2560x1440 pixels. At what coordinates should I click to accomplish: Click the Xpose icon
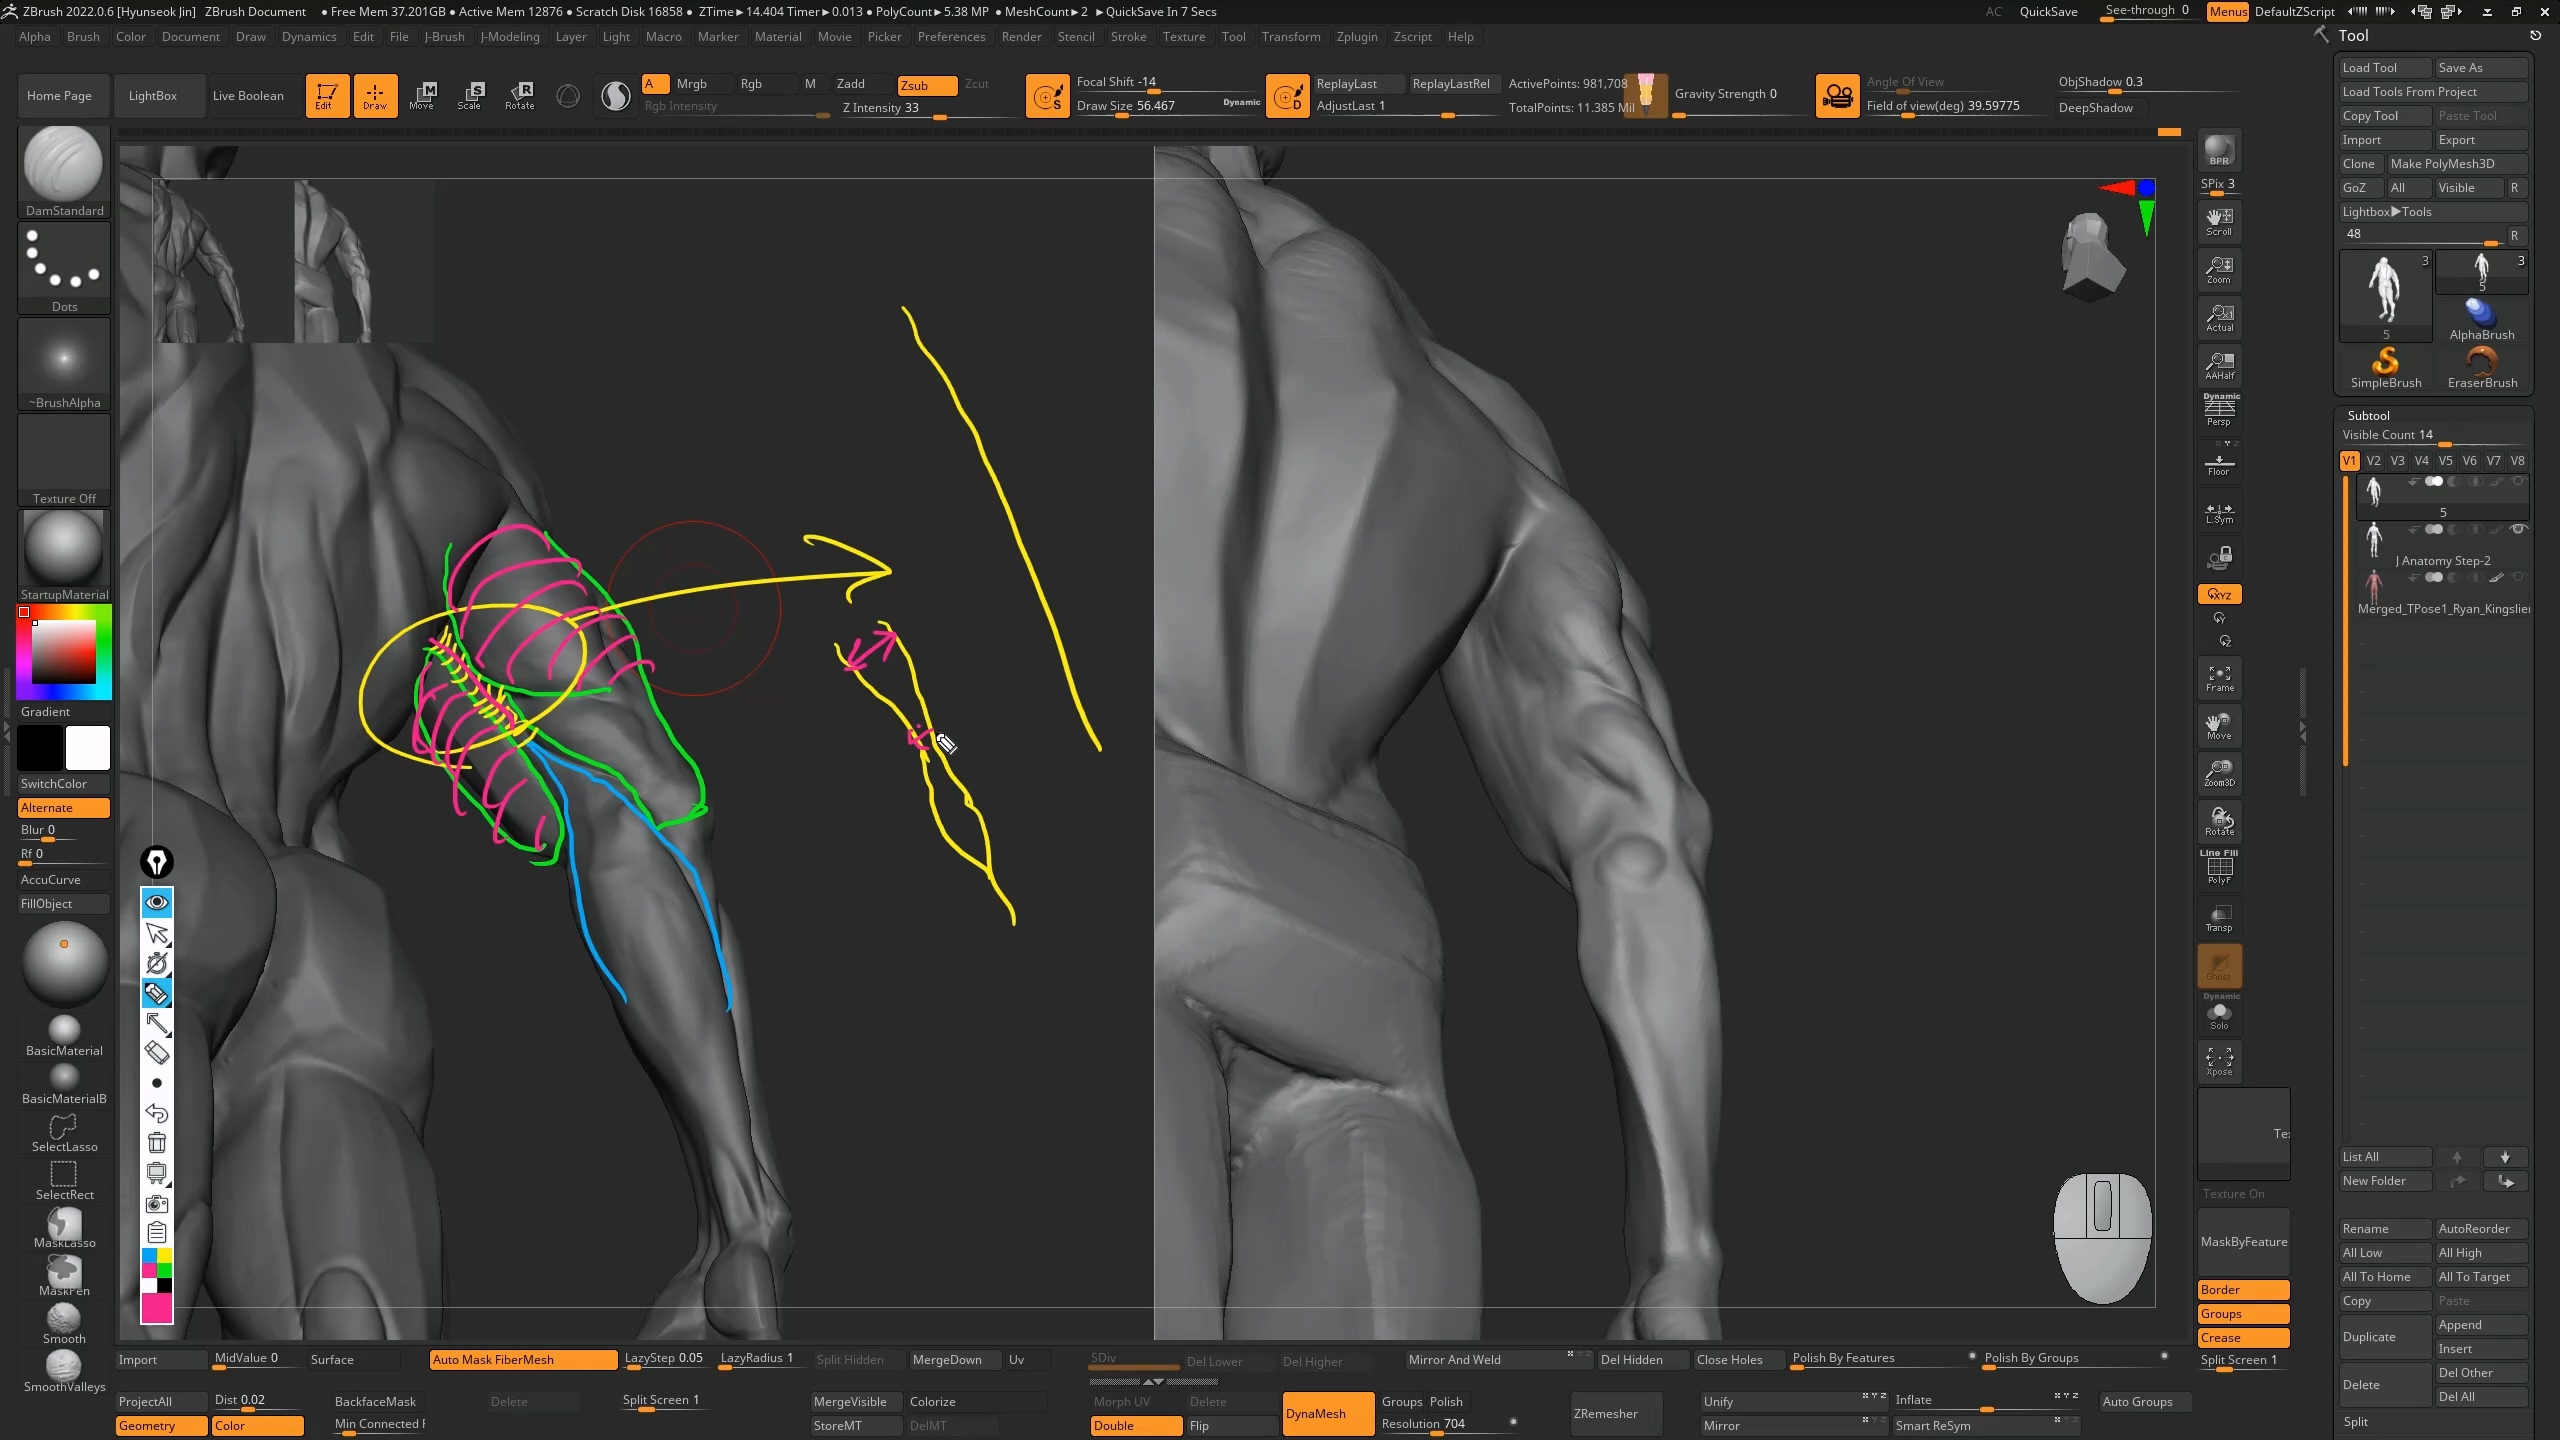pos(2219,1061)
